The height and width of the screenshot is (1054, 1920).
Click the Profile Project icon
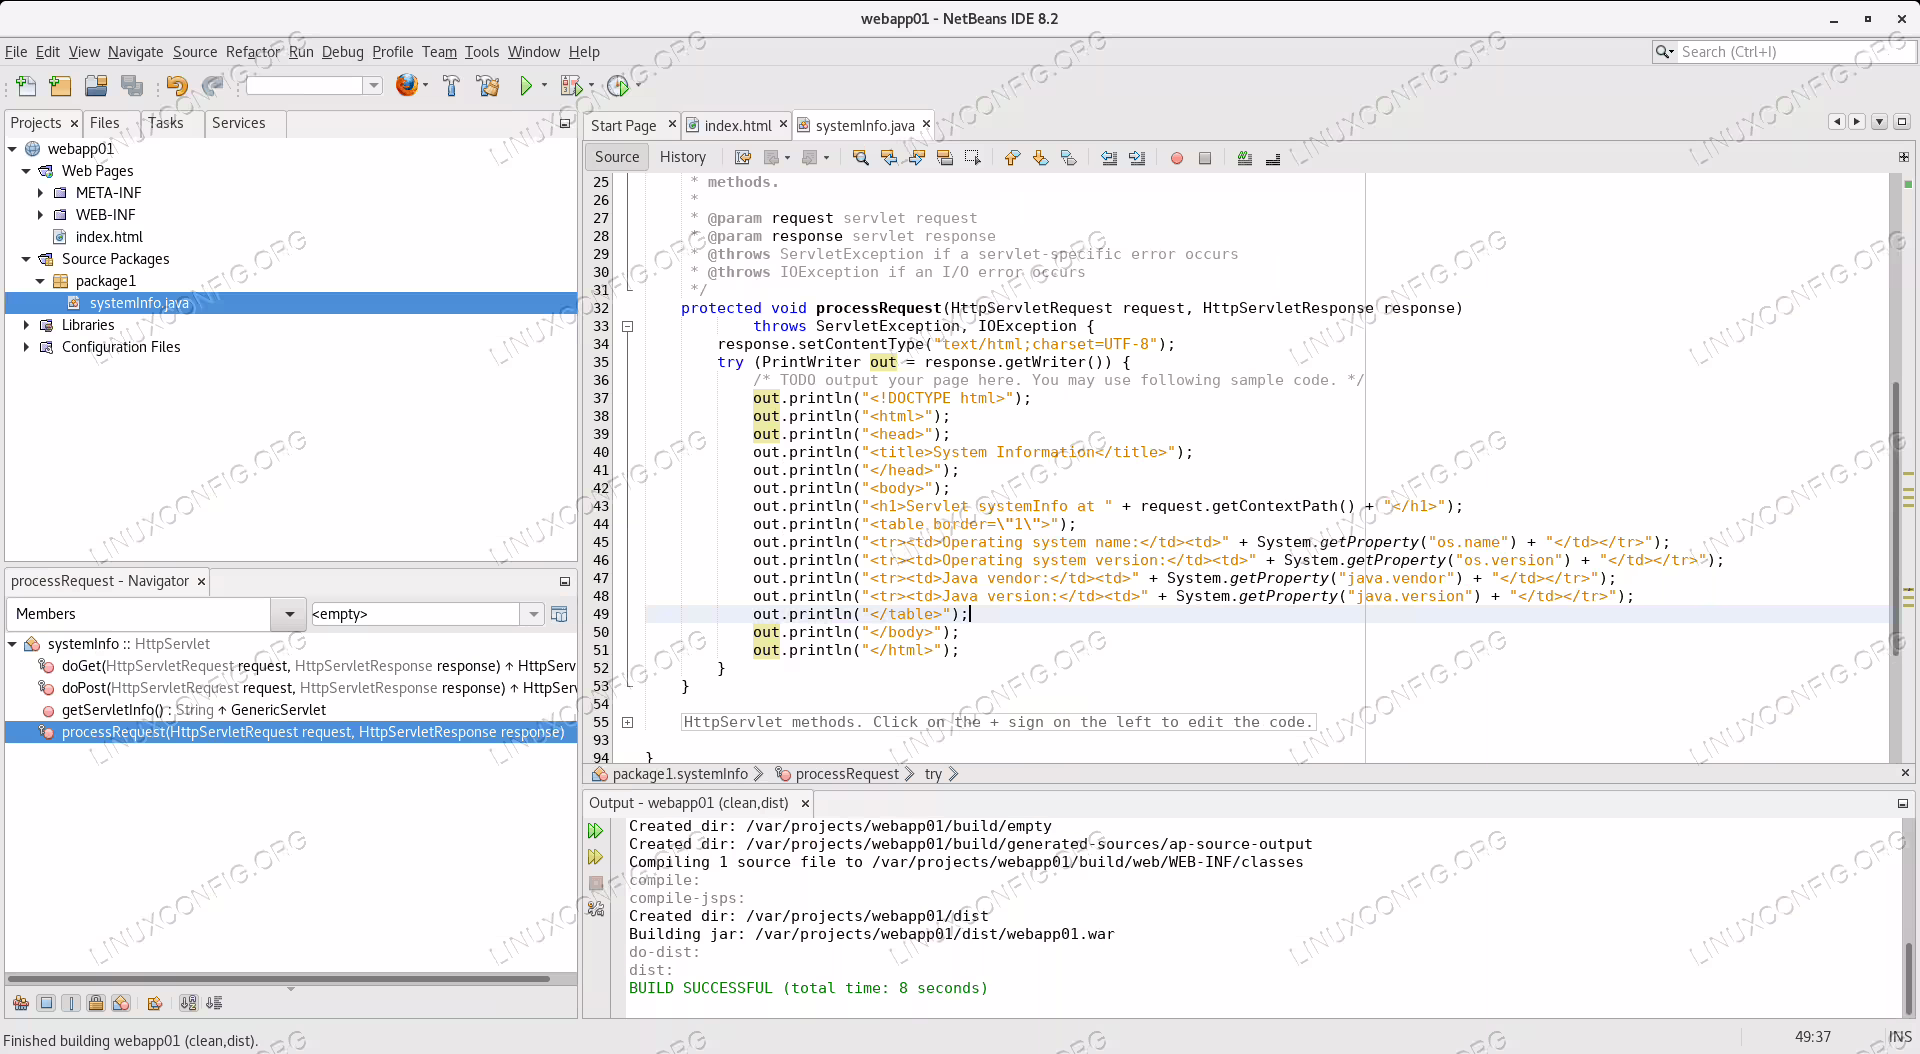click(x=618, y=86)
